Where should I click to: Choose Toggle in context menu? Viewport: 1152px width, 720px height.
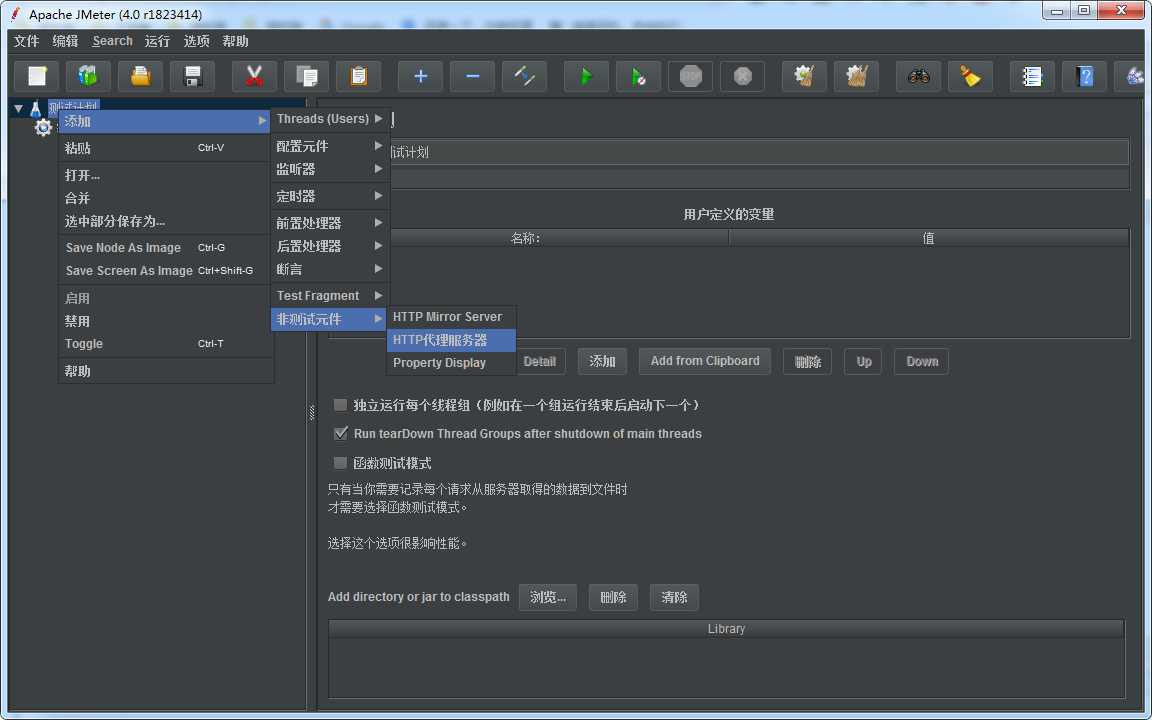pyautogui.click(x=165, y=344)
